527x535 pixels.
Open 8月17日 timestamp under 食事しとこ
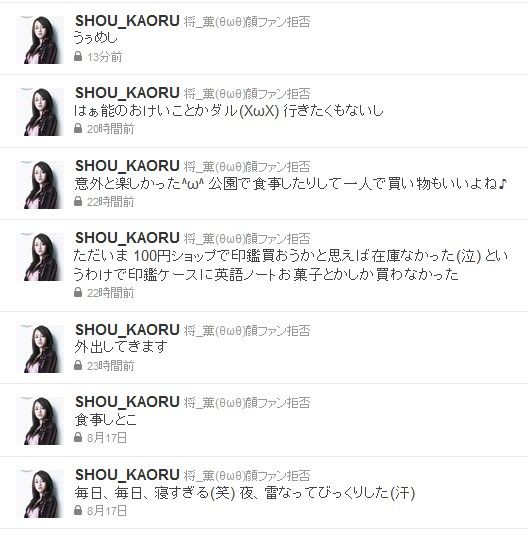point(107,438)
